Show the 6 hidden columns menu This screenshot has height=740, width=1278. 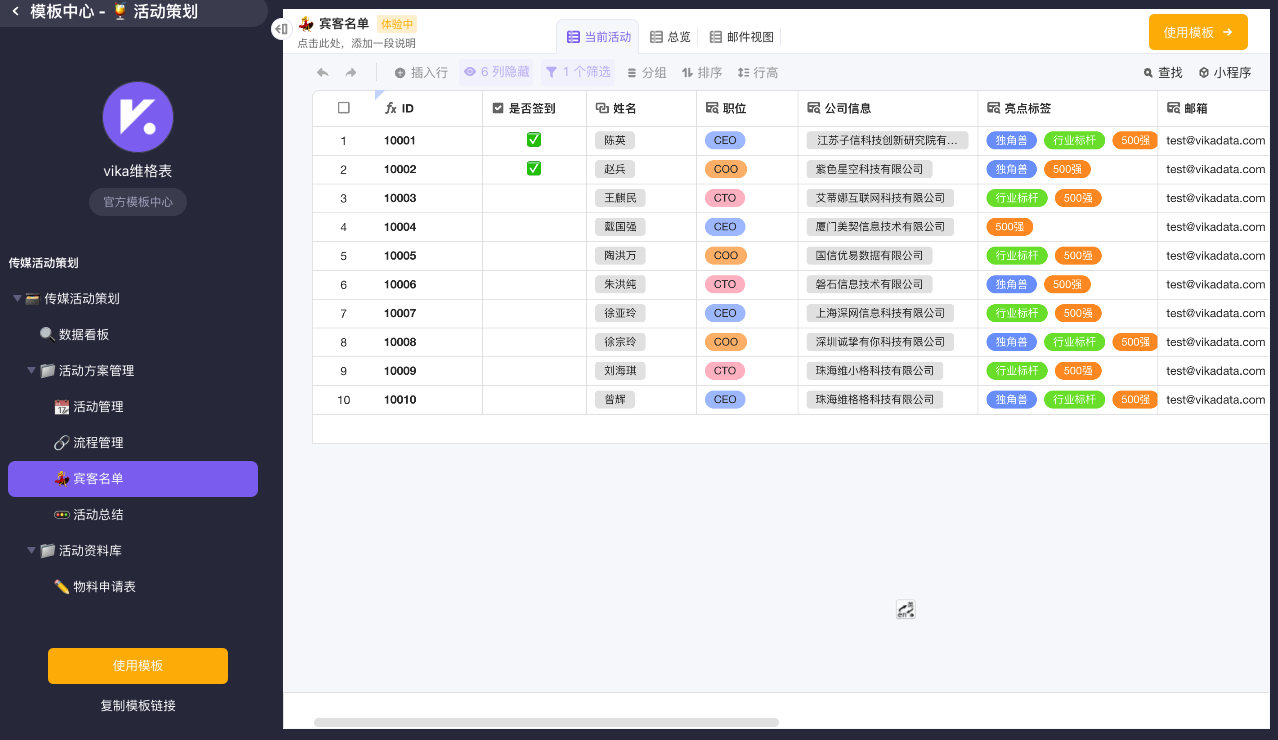pyautogui.click(x=496, y=72)
